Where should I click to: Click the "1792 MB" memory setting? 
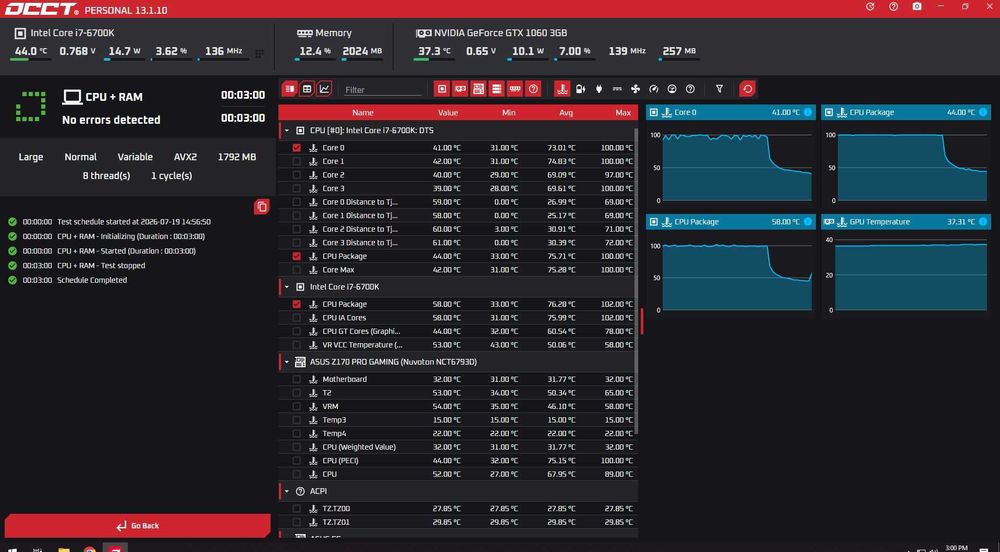pos(237,157)
